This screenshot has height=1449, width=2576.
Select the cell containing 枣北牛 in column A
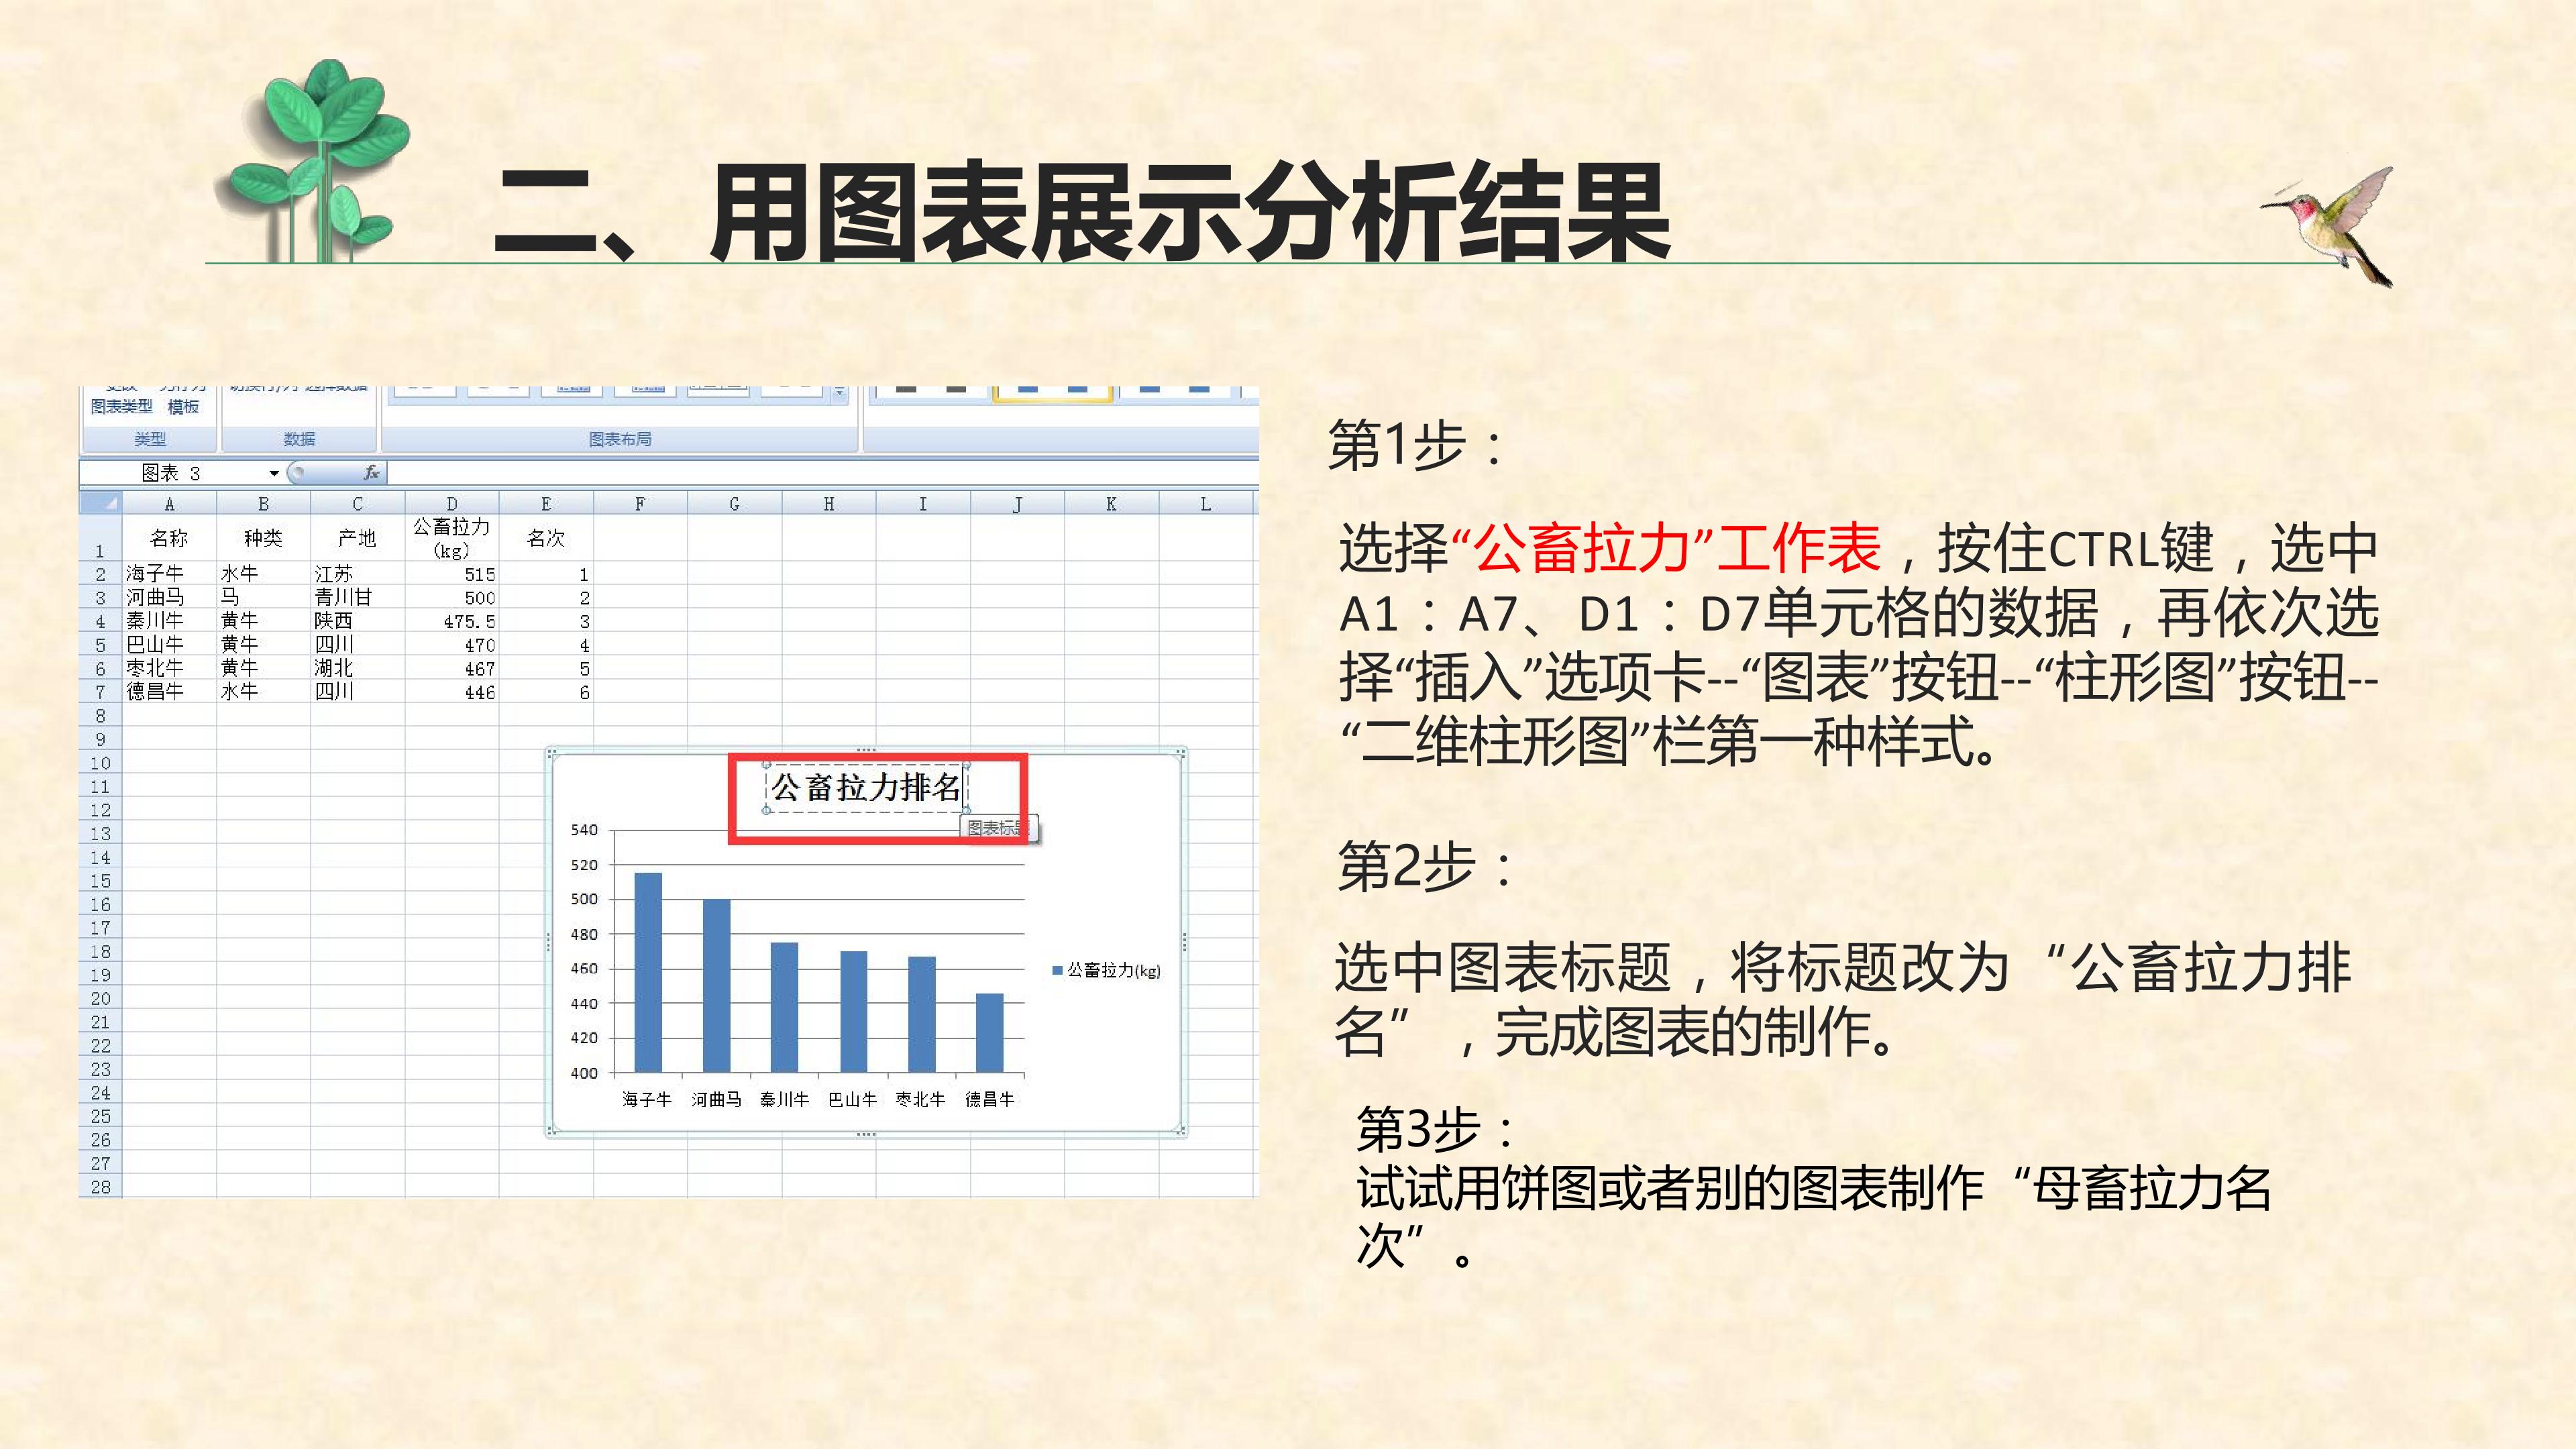point(169,667)
